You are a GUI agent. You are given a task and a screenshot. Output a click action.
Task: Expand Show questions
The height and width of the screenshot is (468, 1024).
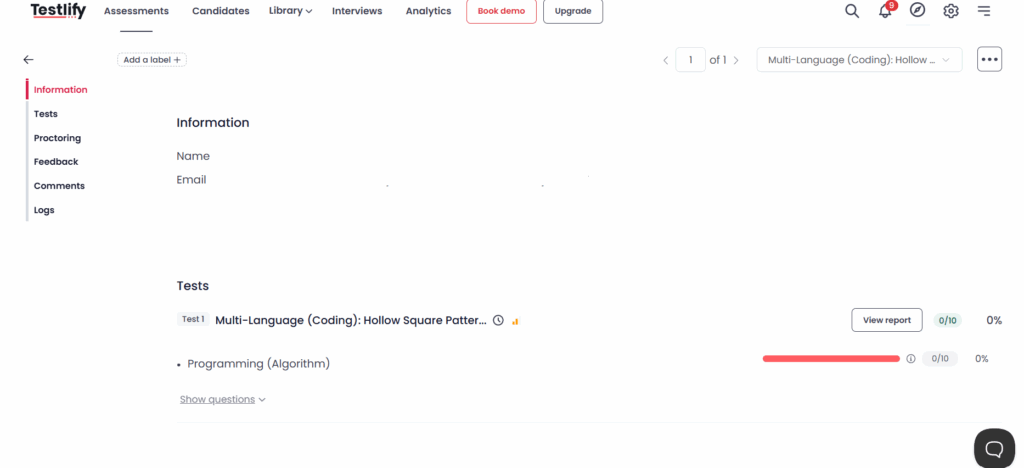coord(223,399)
